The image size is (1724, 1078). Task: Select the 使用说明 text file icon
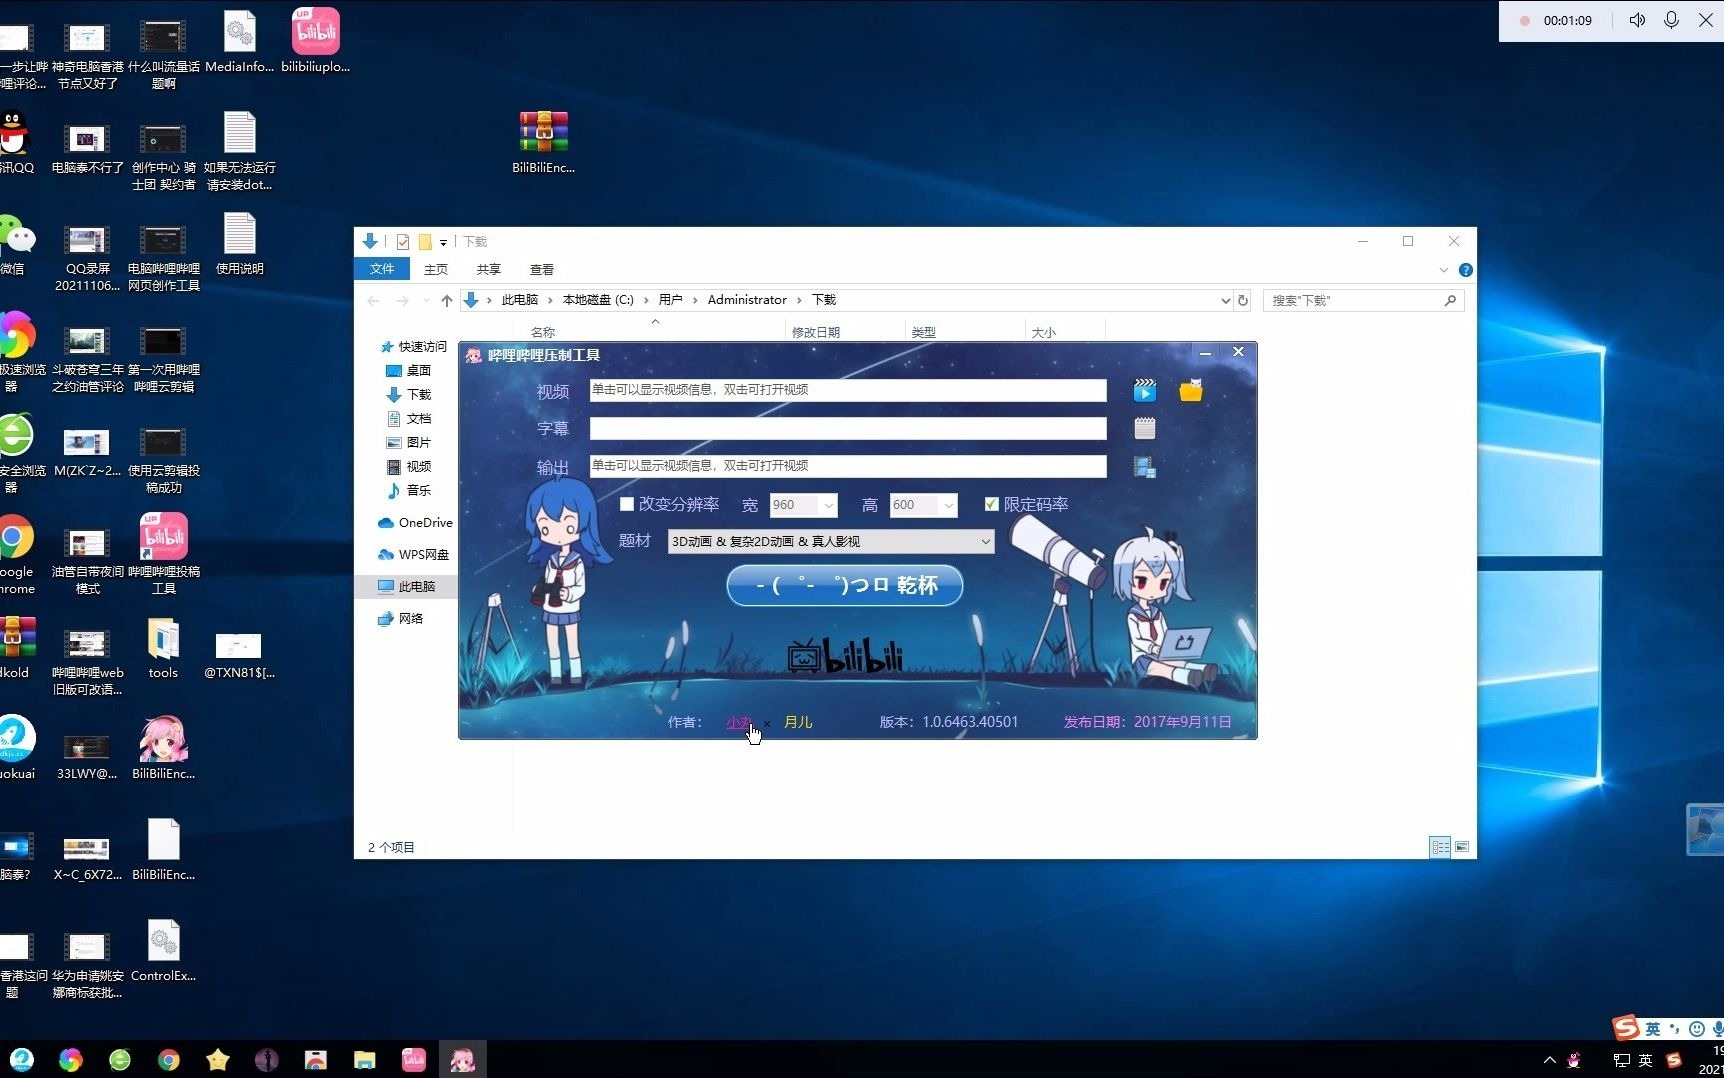pos(240,244)
